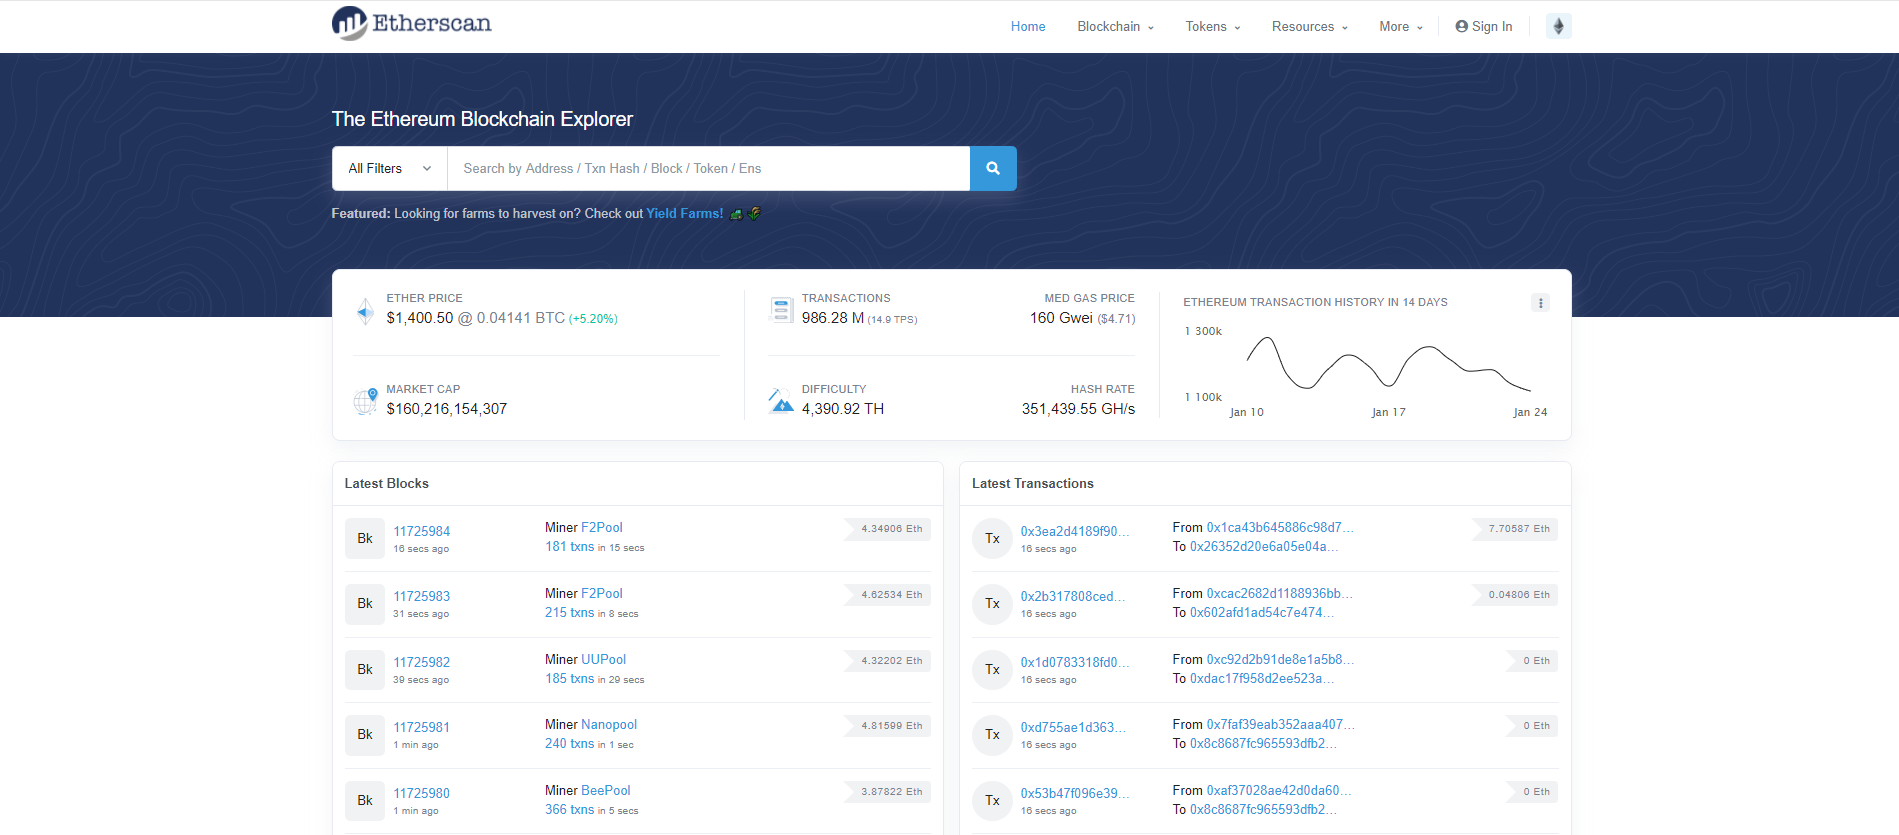The height and width of the screenshot is (835, 1899).
Task: Open miner Nanopool link
Action: coord(609,724)
